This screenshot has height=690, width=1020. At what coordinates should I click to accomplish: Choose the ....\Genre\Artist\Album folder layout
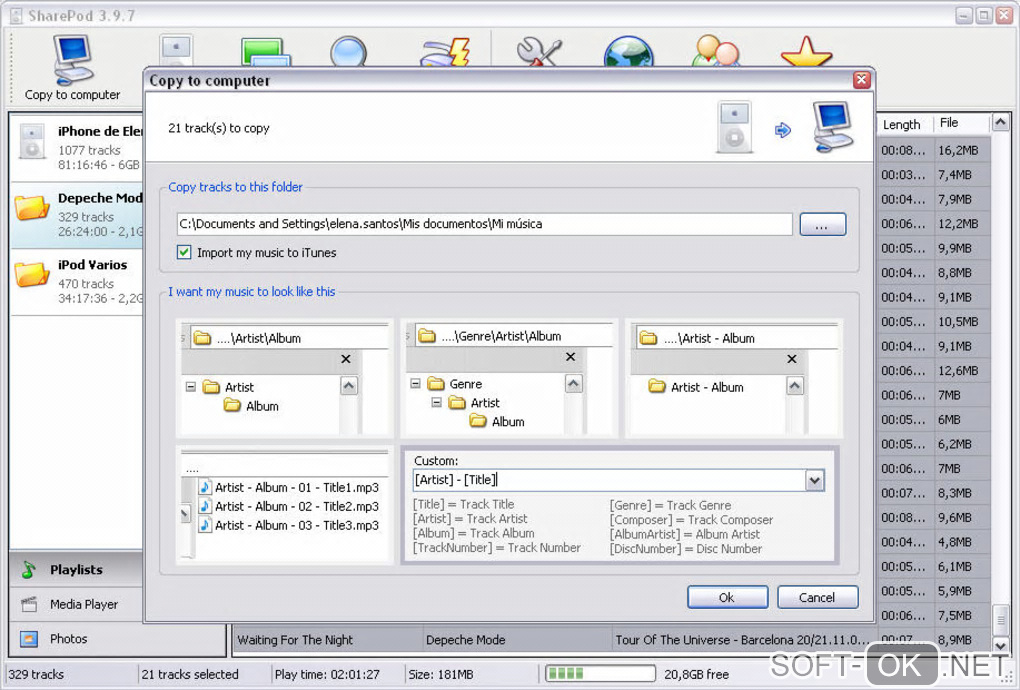click(x=509, y=377)
